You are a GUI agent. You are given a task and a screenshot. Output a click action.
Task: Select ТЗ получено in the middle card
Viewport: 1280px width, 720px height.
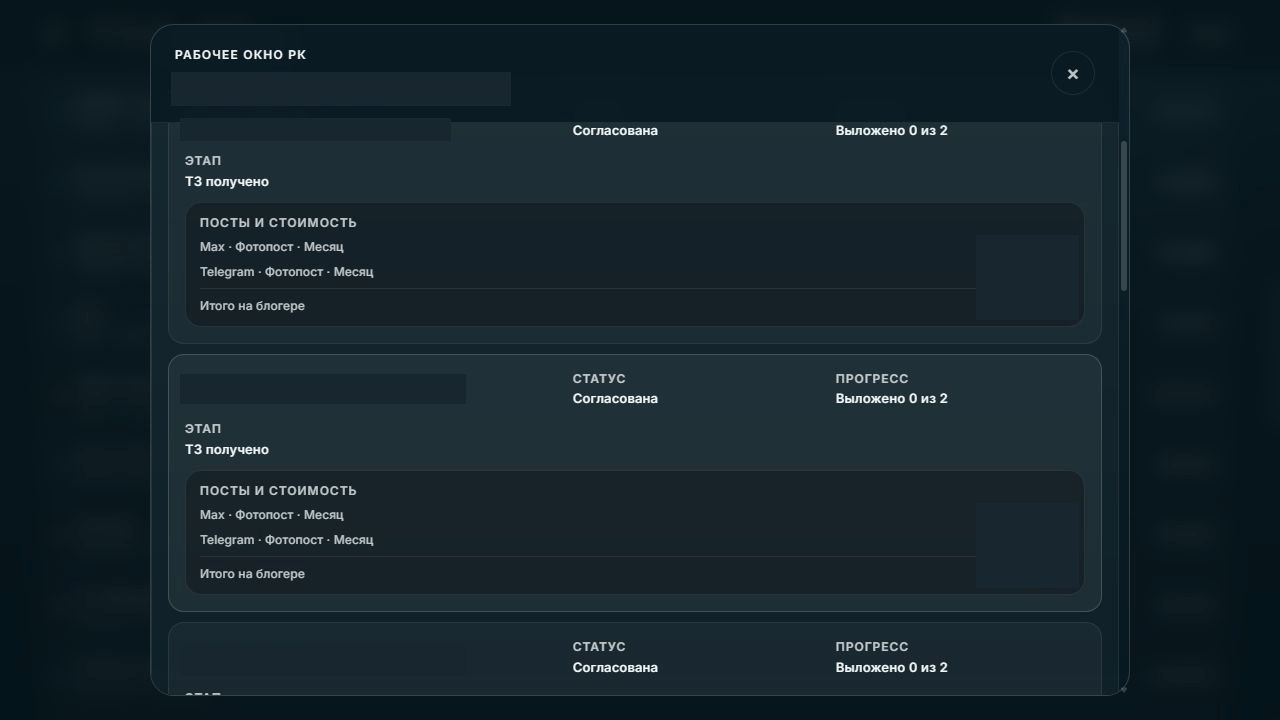[x=227, y=450]
